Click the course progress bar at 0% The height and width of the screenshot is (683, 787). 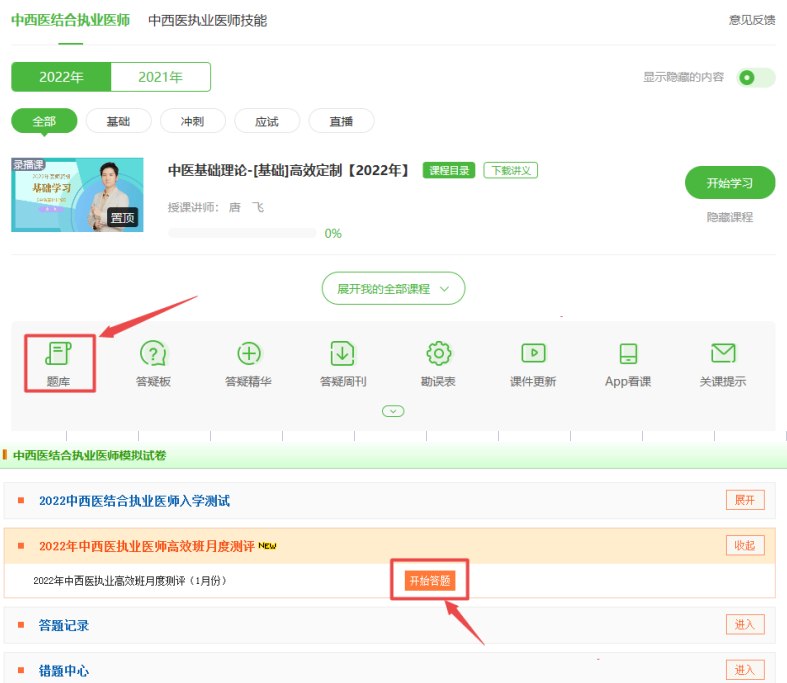242,233
